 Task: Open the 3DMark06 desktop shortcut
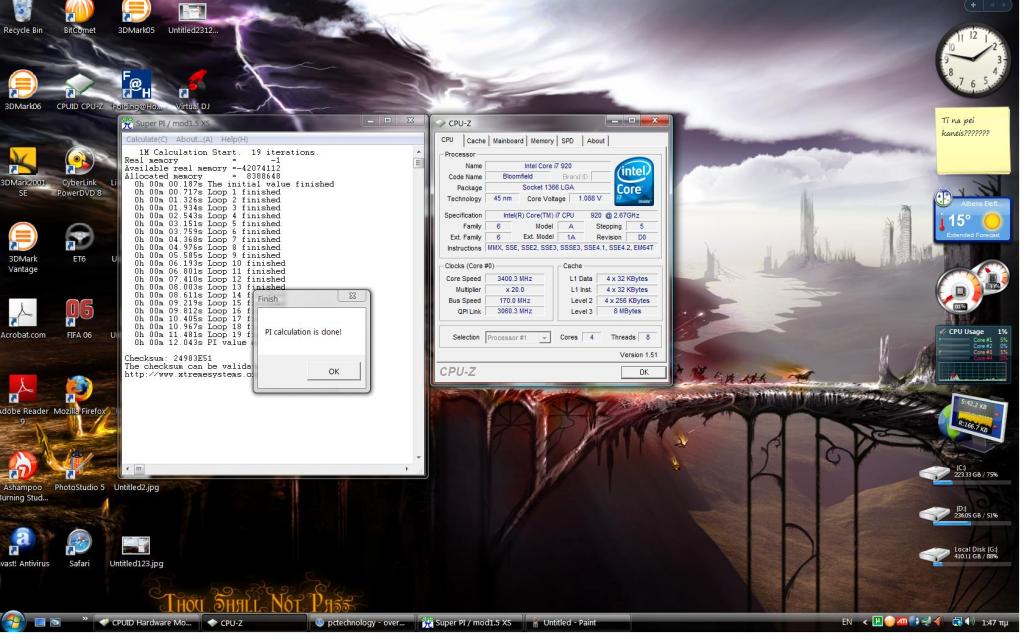point(22,90)
